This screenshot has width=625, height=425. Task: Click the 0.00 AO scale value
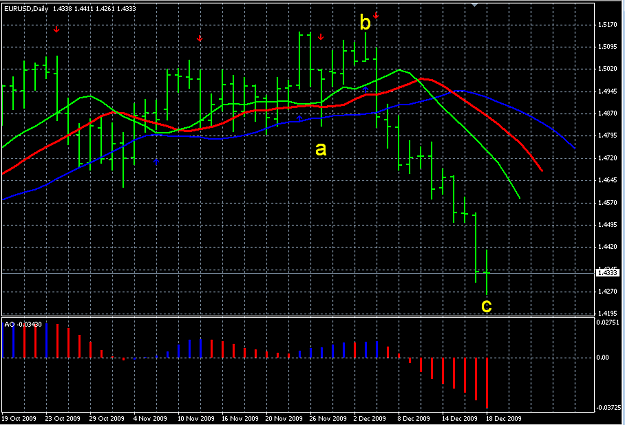pos(603,358)
